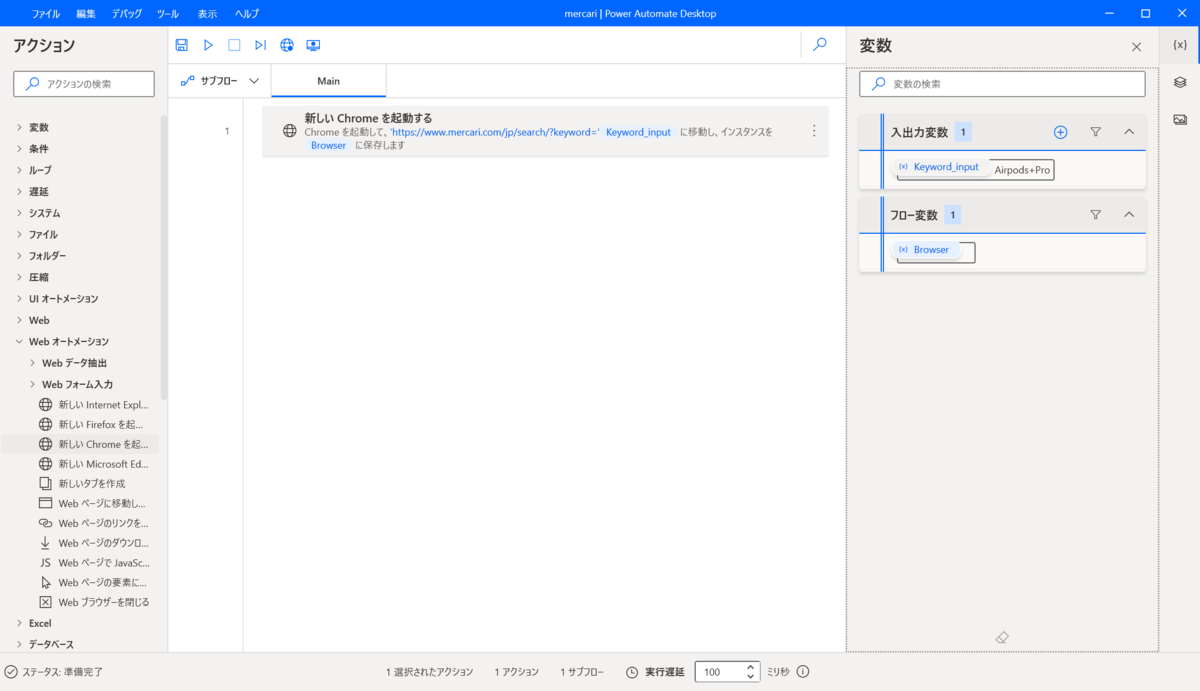Open the 編集 menu

click(x=86, y=14)
